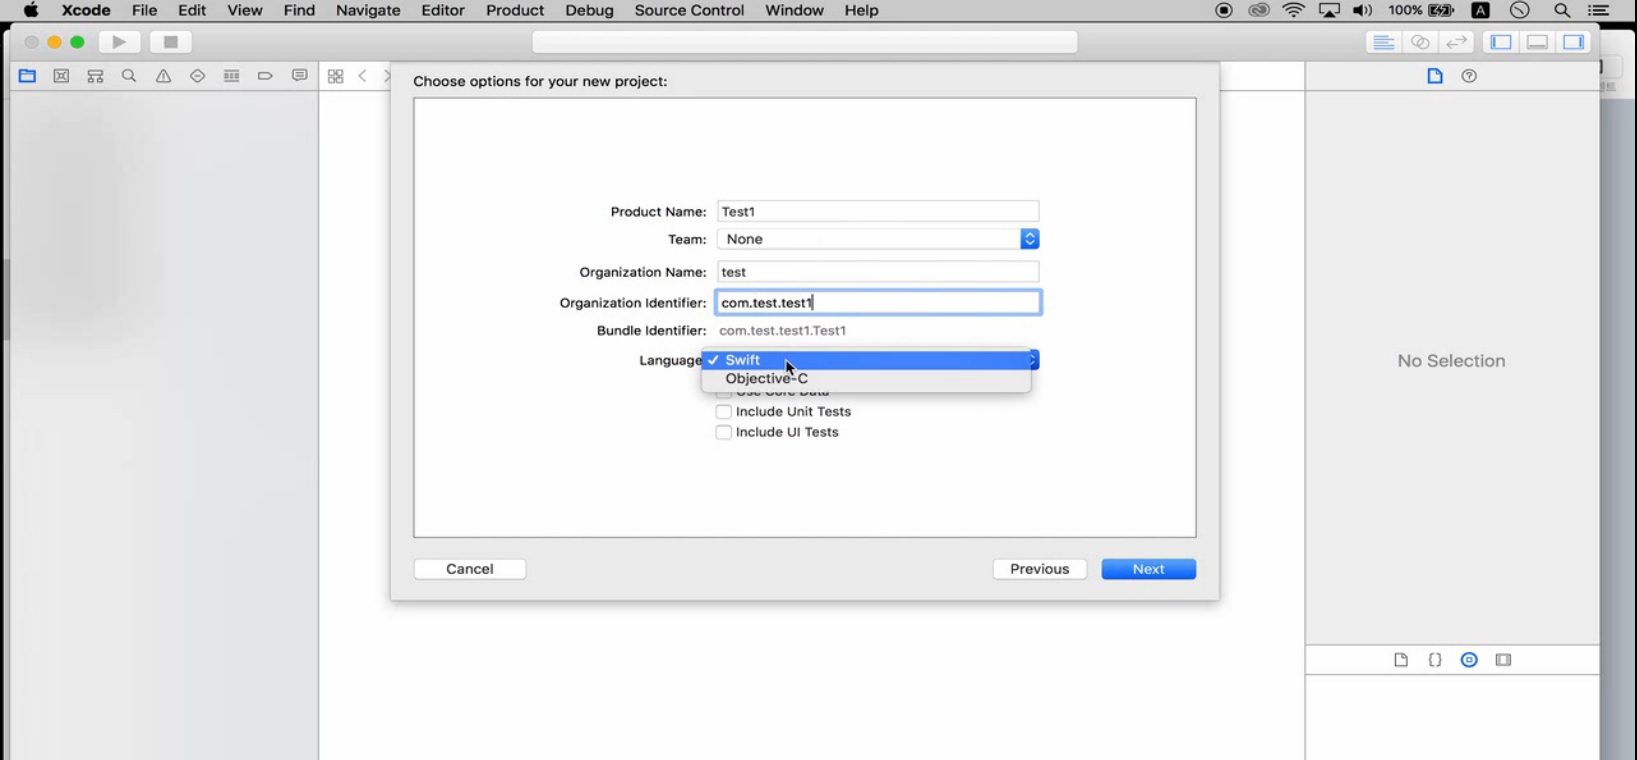The height and width of the screenshot is (760, 1637).
Task: Open the AirPlay display menu icon
Action: [x=1329, y=10]
